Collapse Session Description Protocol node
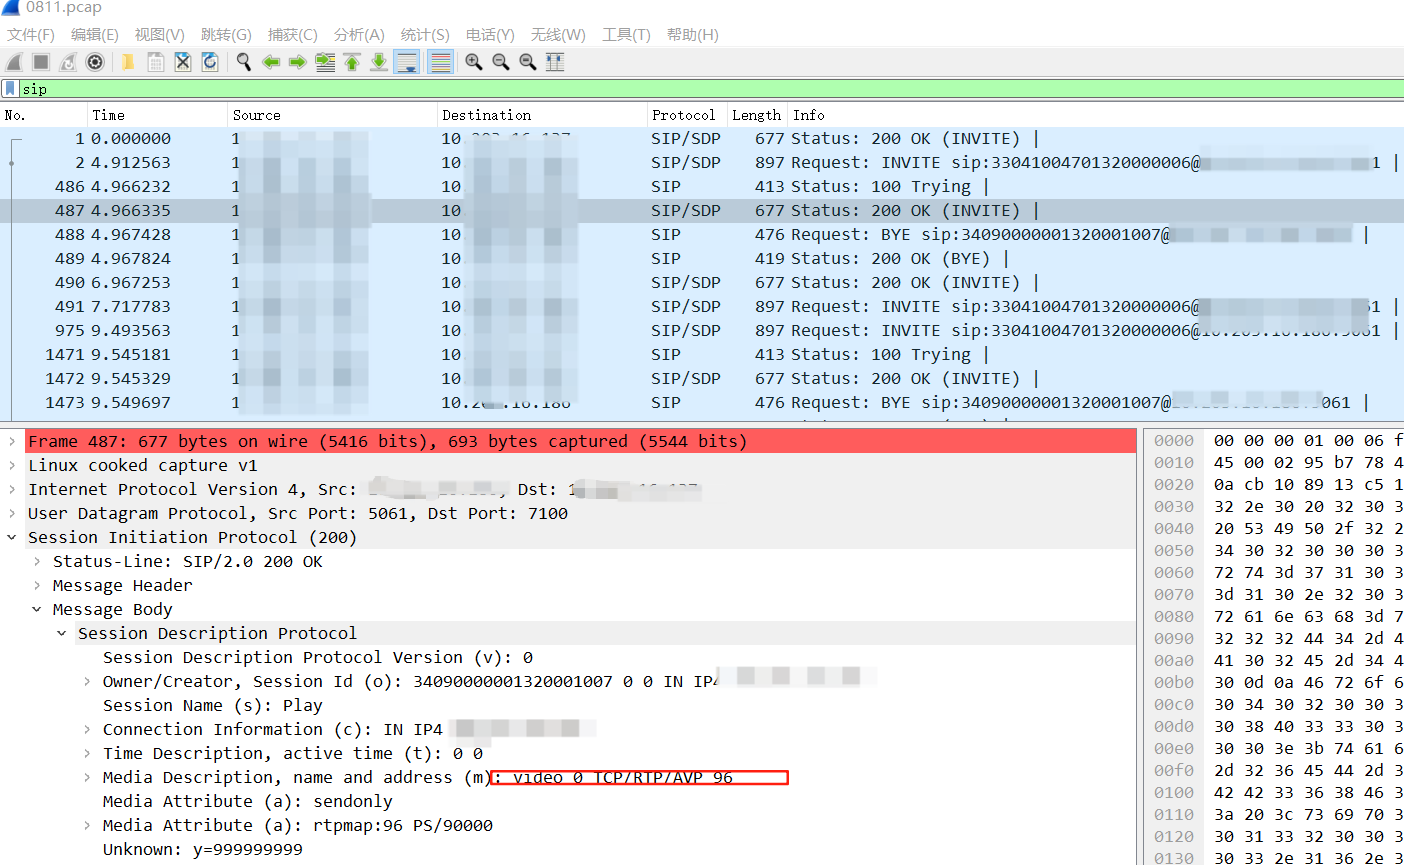The width and height of the screenshot is (1404, 865). click(62, 633)
